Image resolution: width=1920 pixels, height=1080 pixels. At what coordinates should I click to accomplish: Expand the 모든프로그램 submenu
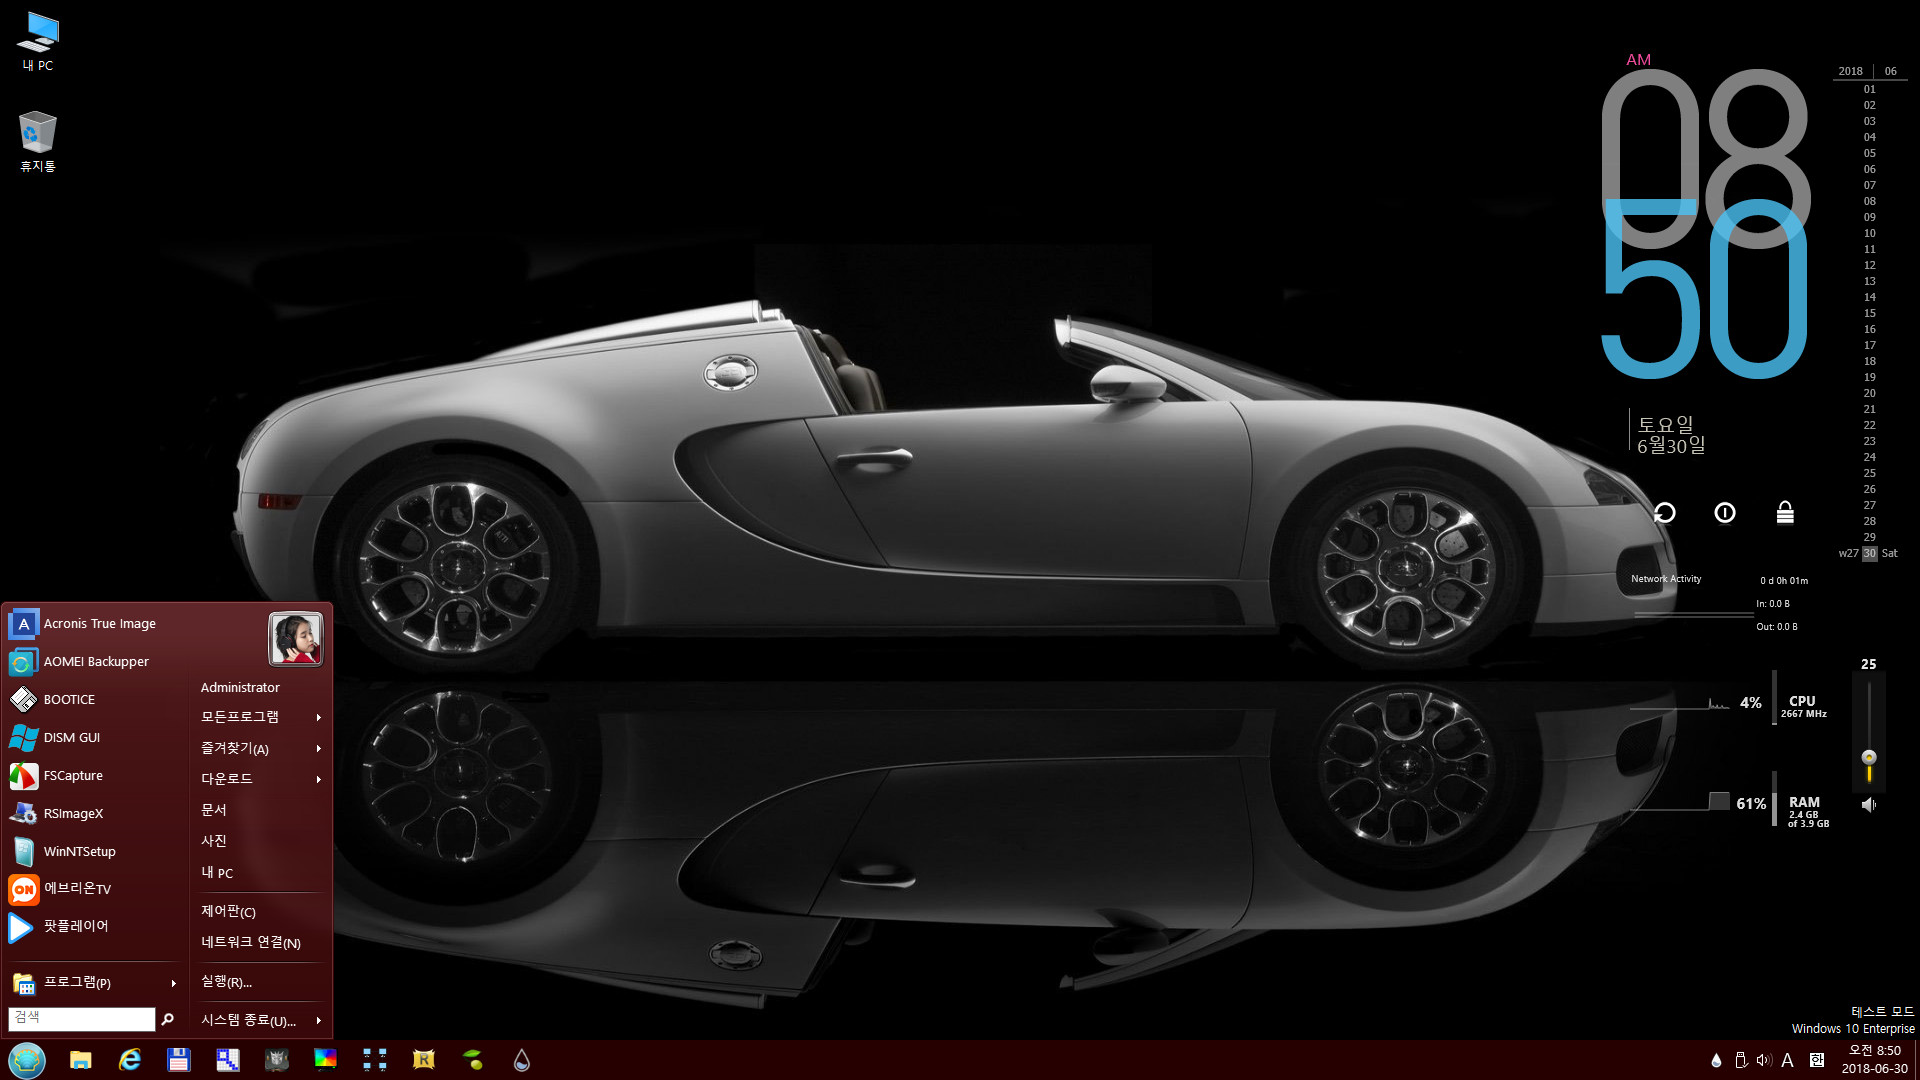pyautogui.click(x=262, y=717)
